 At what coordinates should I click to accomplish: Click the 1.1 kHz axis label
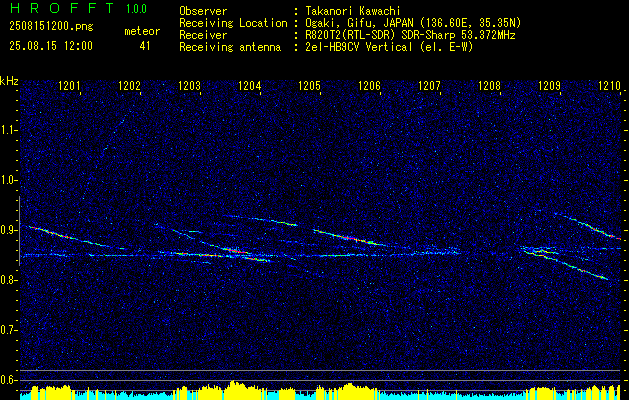coord(8,130)
